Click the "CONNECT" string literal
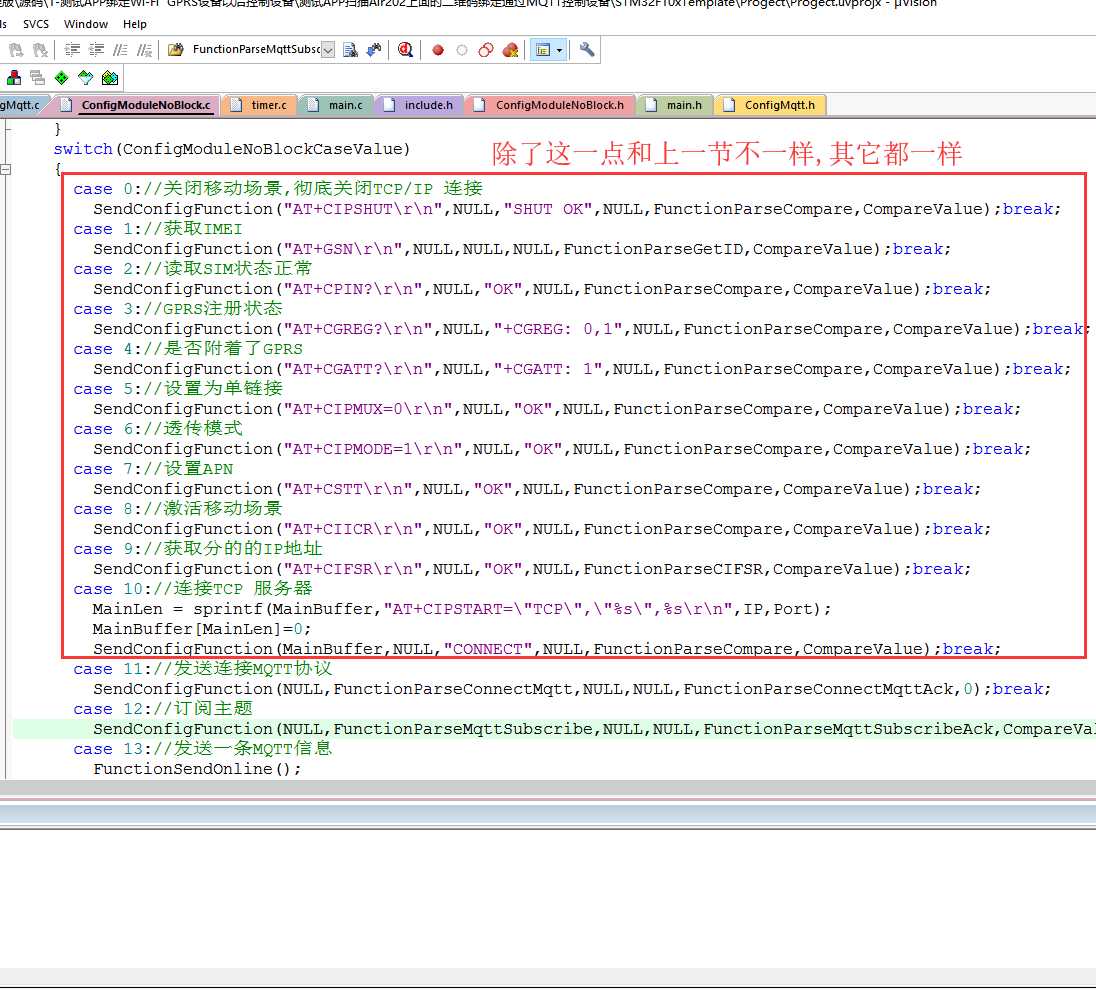The height and width of the screenshot is (990, 1096). pyautogui.click(x=488, y=649)
